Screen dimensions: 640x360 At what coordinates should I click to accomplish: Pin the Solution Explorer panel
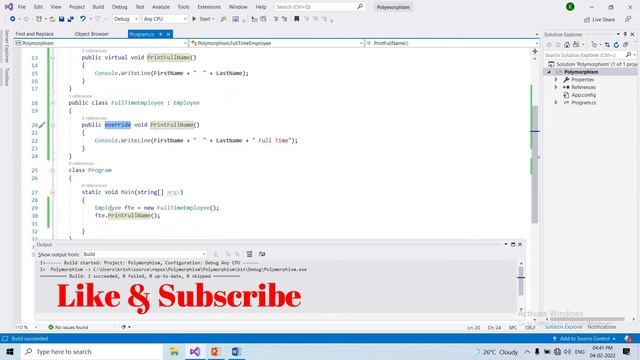click(625, 34)
